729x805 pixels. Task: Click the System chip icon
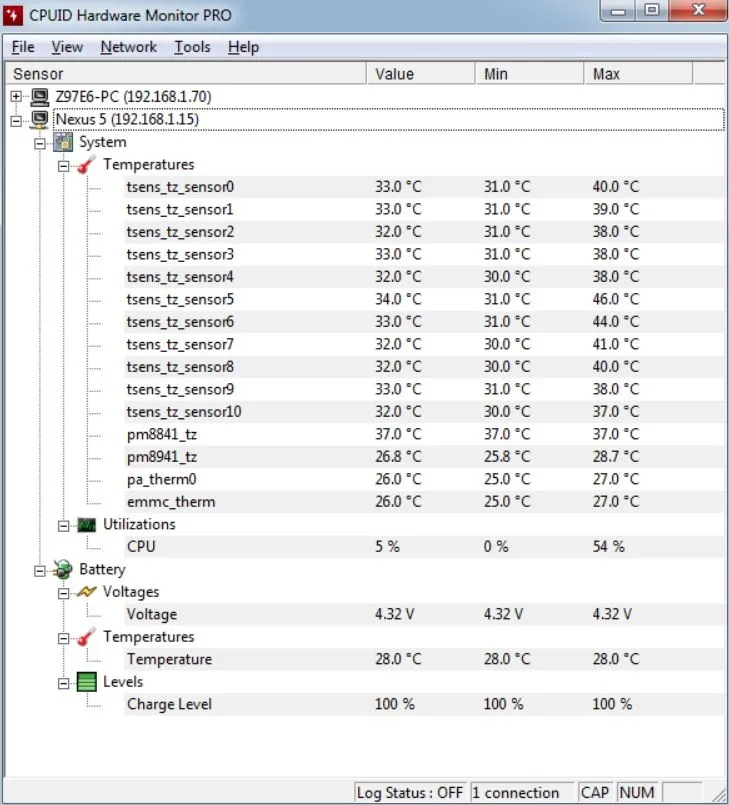[x=63, y=142]
